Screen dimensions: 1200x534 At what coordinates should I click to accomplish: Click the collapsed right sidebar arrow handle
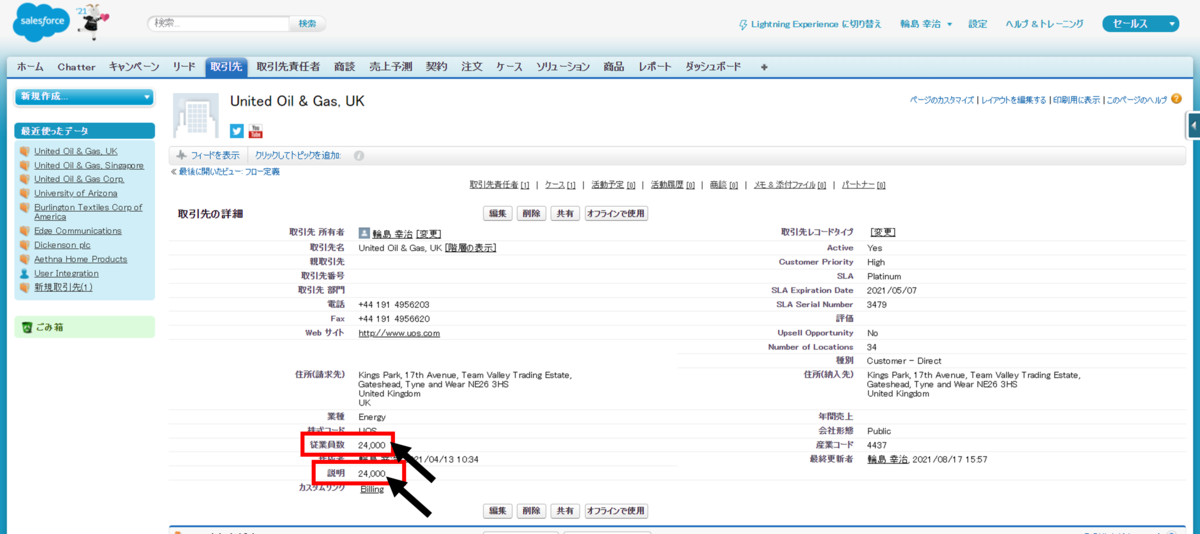tap(1194, 125)
